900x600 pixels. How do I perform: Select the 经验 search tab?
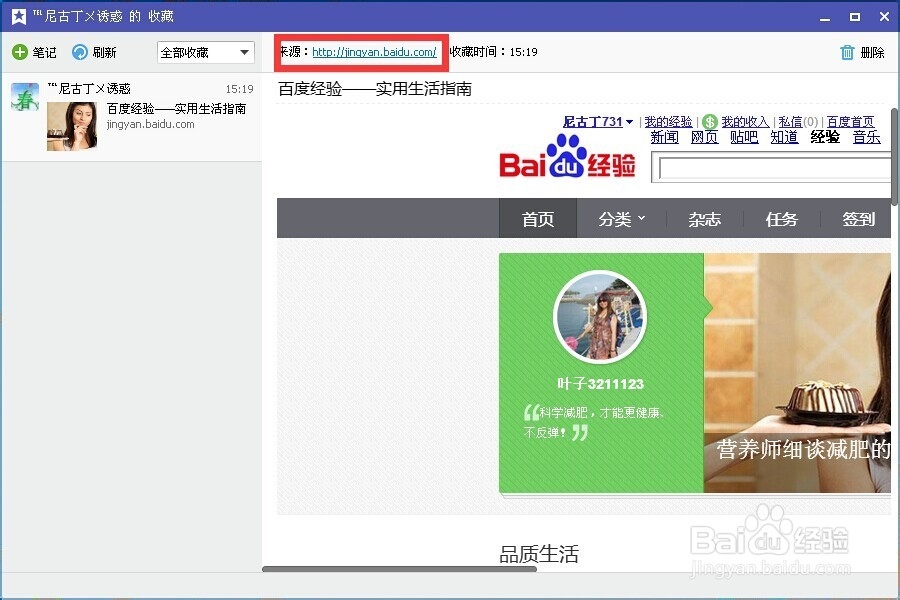[x=825, y=137]
